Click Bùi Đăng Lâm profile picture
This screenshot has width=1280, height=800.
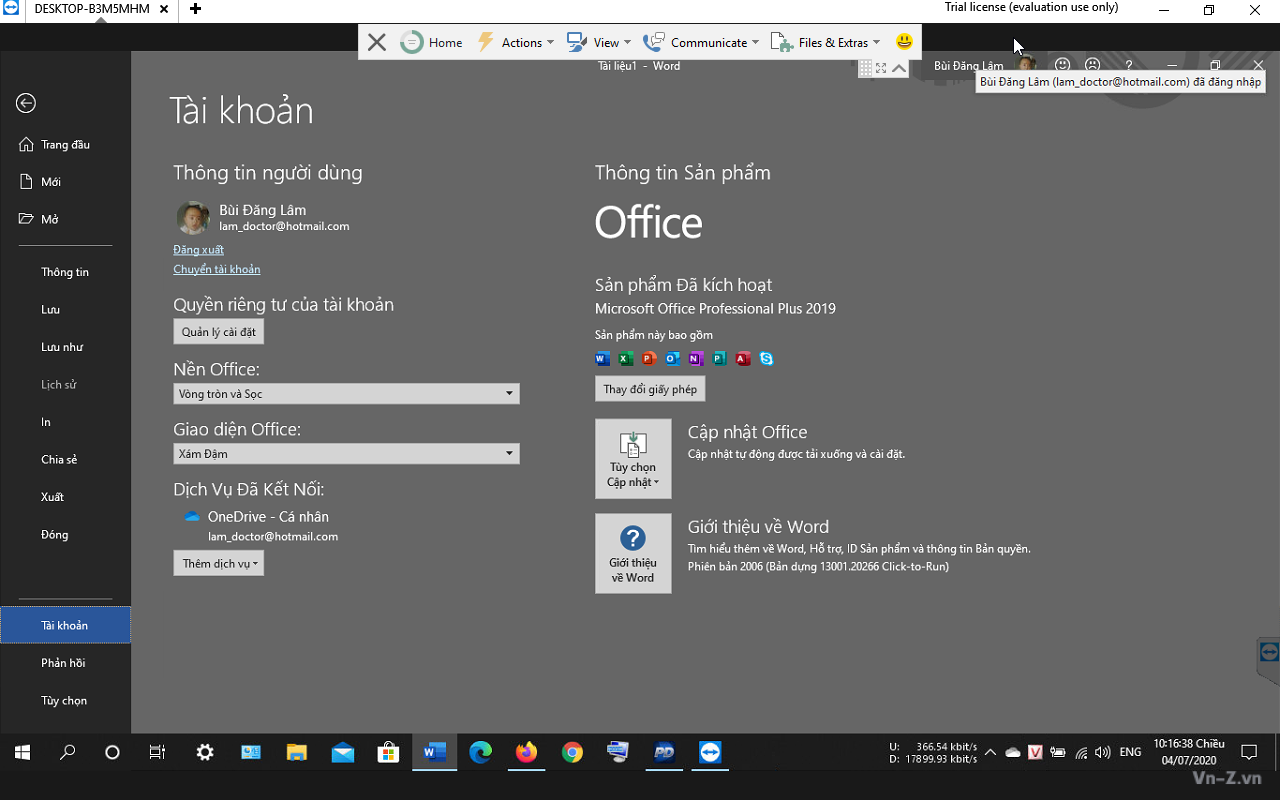coord(193,218)
